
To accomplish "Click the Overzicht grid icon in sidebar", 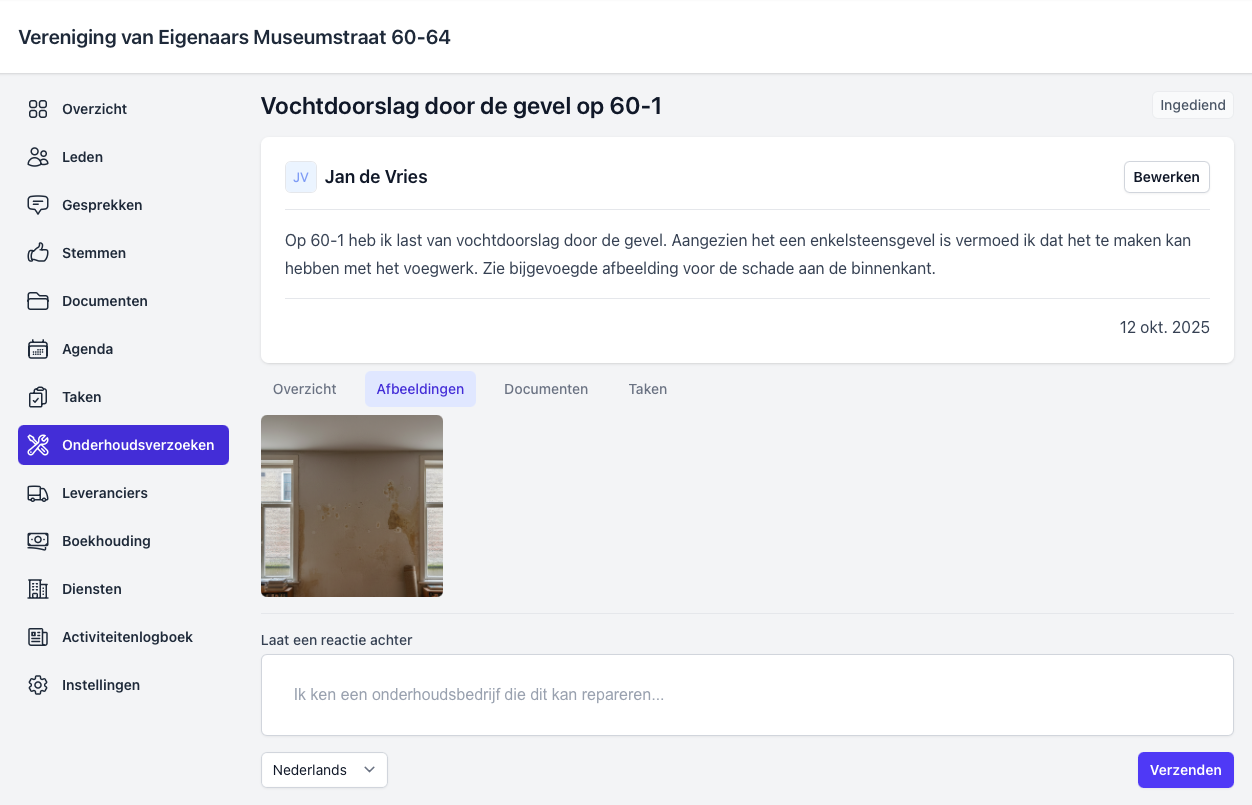I will coord(38,109).
